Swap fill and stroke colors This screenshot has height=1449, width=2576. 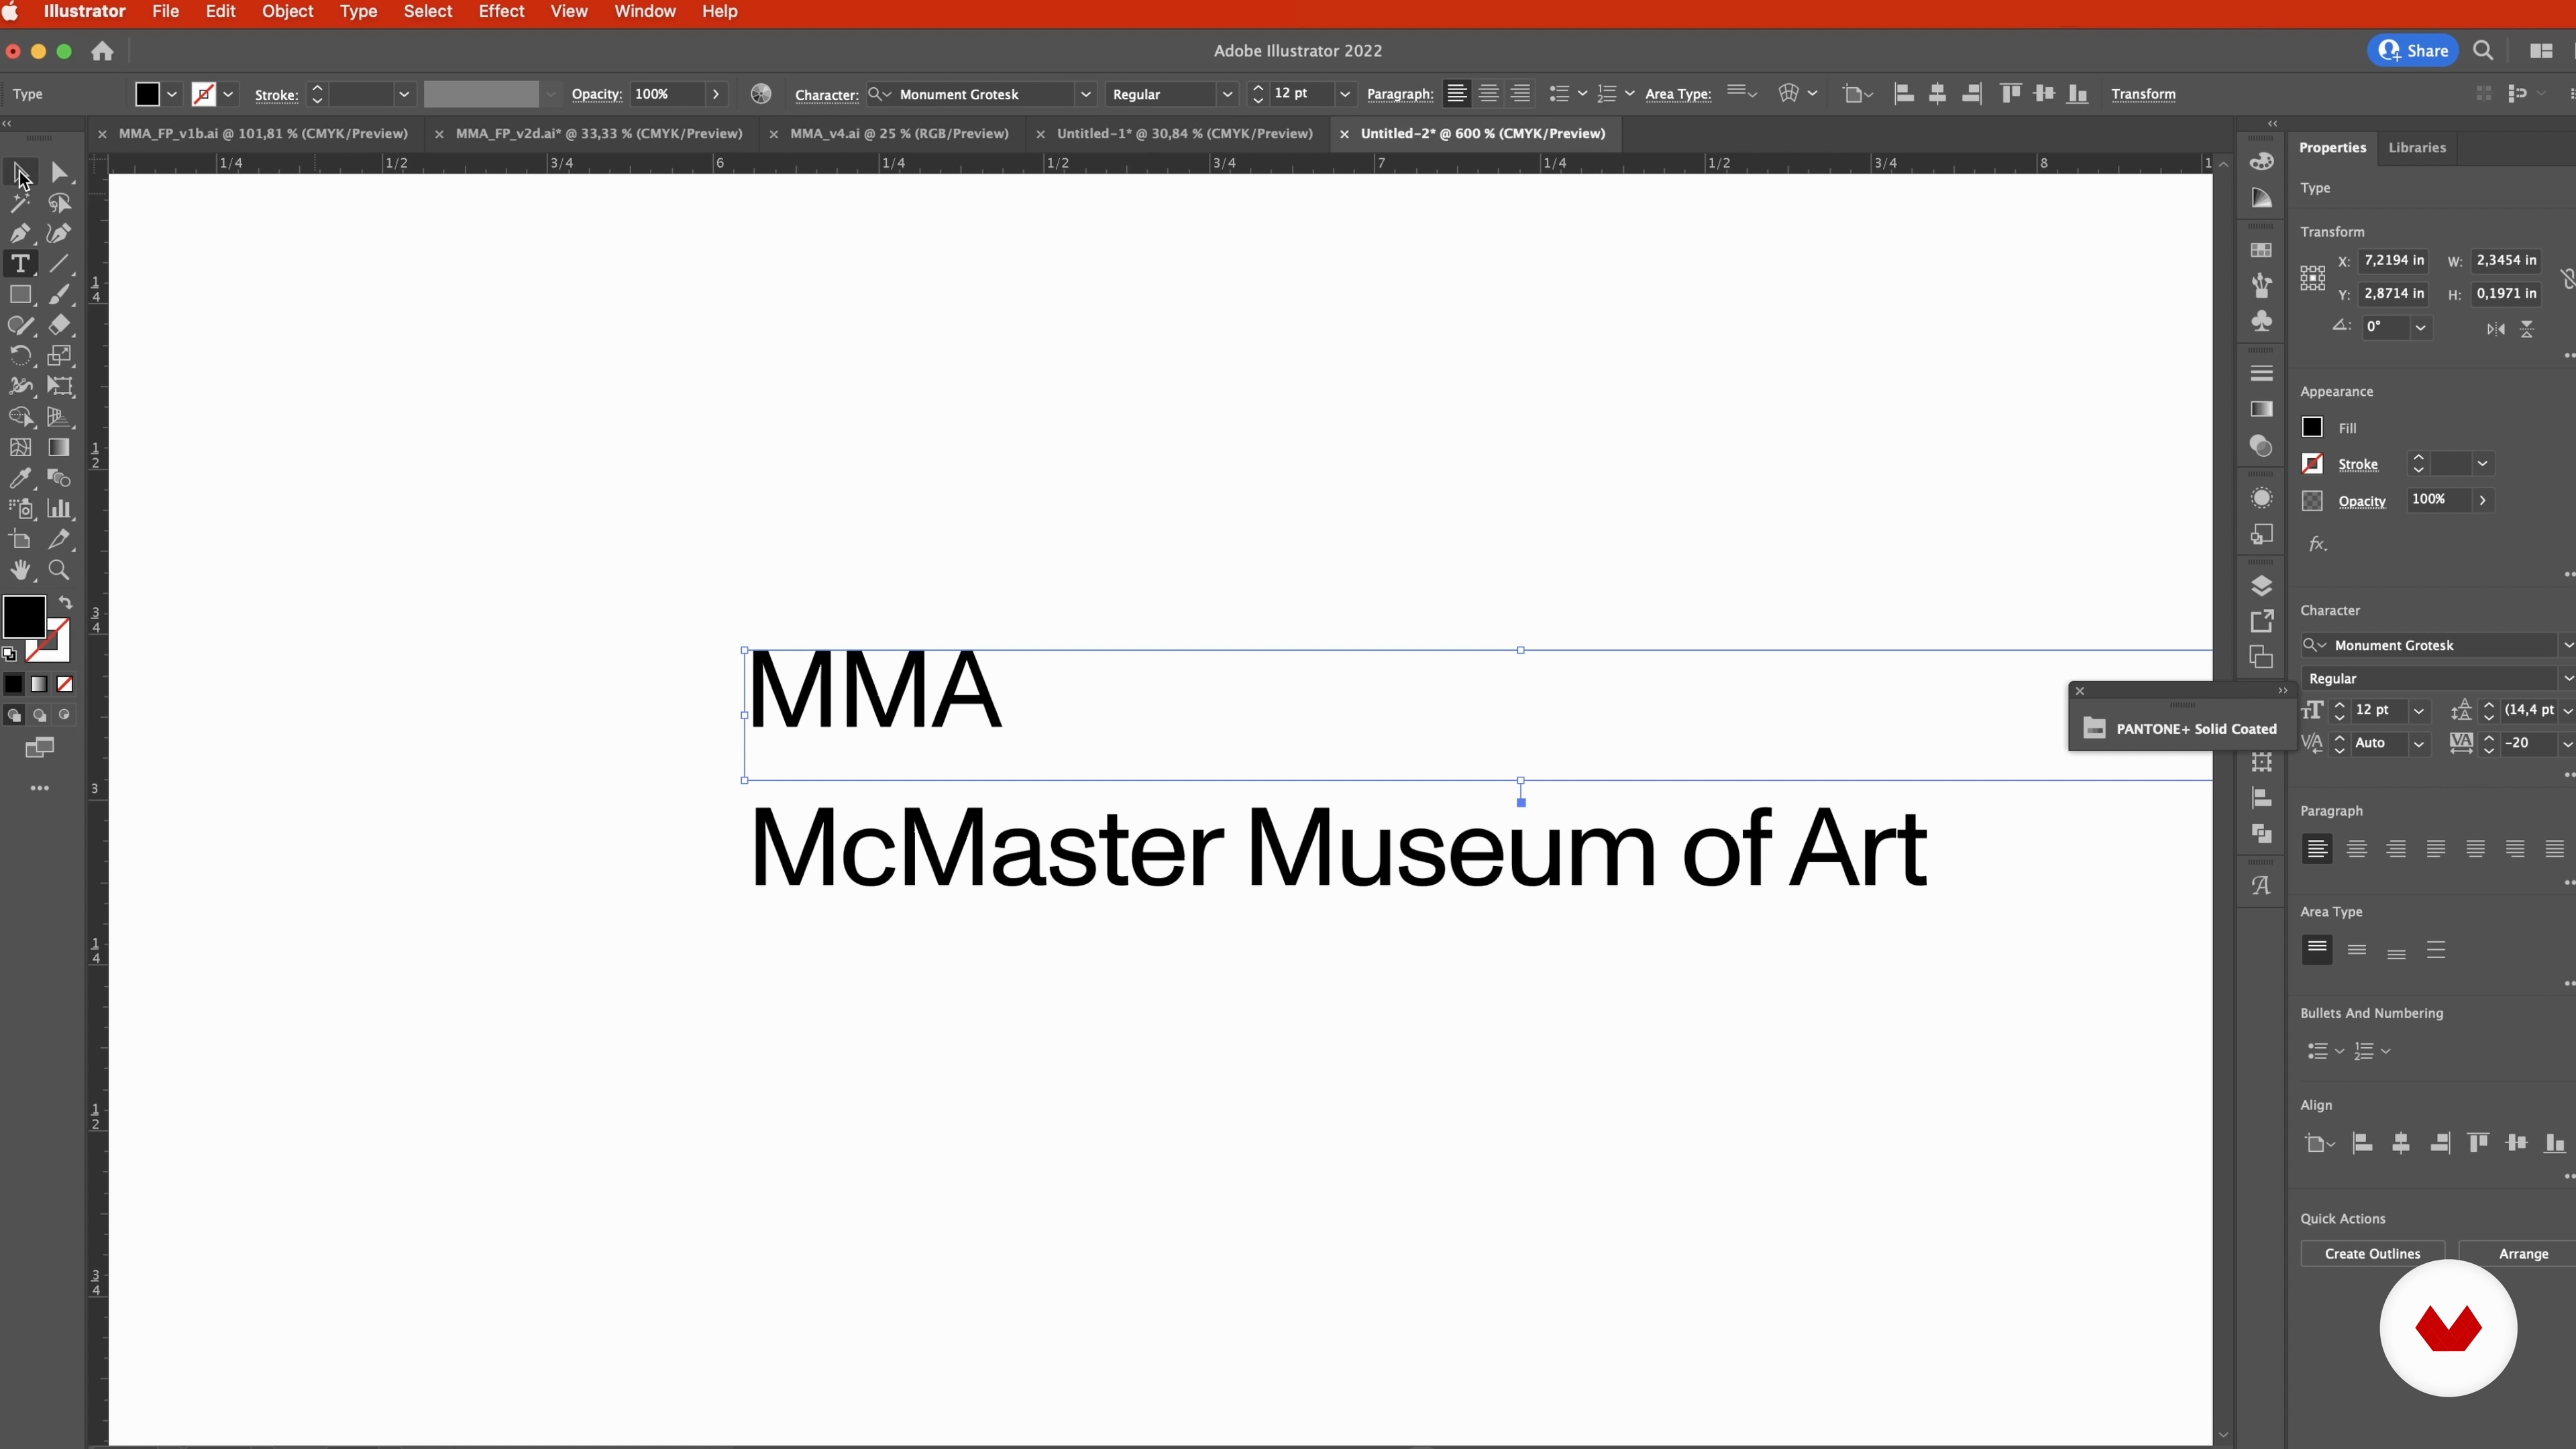[65, 603]
